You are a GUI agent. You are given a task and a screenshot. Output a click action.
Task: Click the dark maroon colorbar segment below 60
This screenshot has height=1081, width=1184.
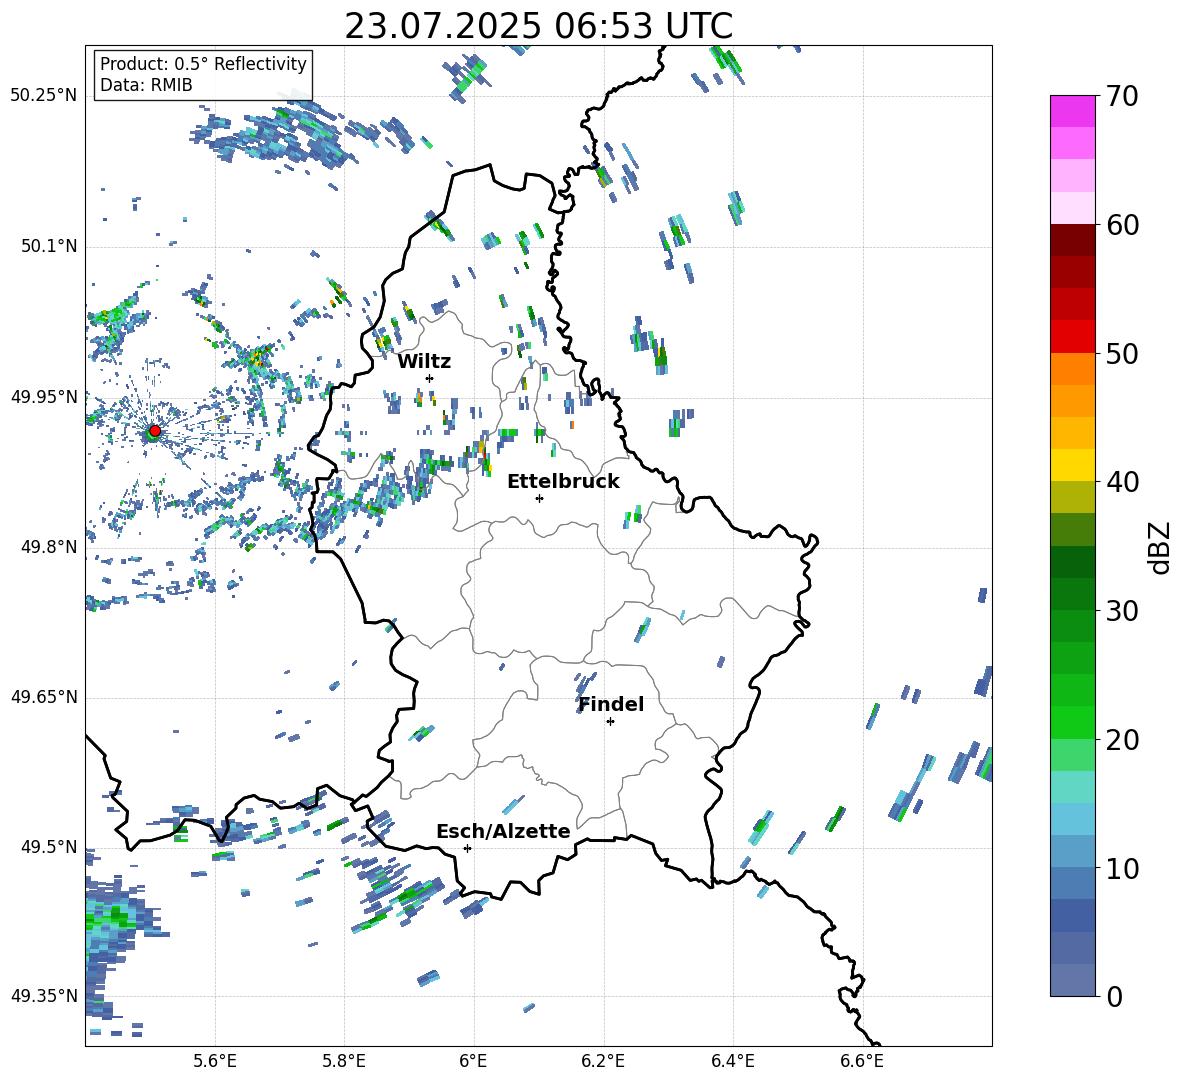point(1072,240)
